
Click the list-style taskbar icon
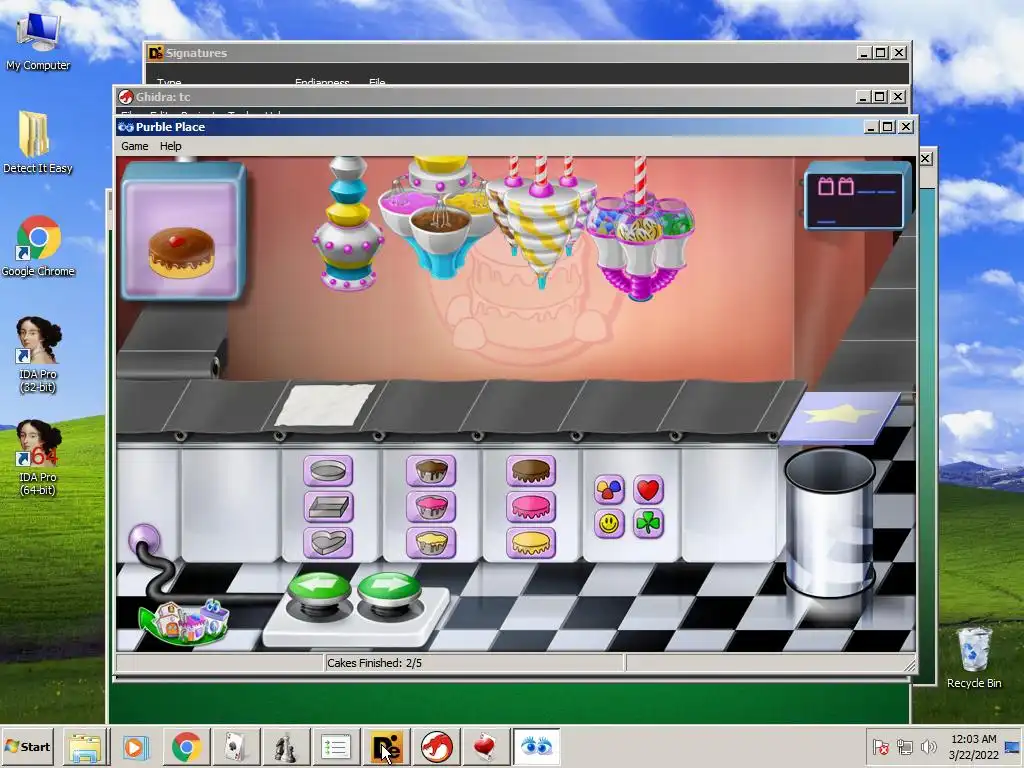pyautogui.click(x=336, y=747)
